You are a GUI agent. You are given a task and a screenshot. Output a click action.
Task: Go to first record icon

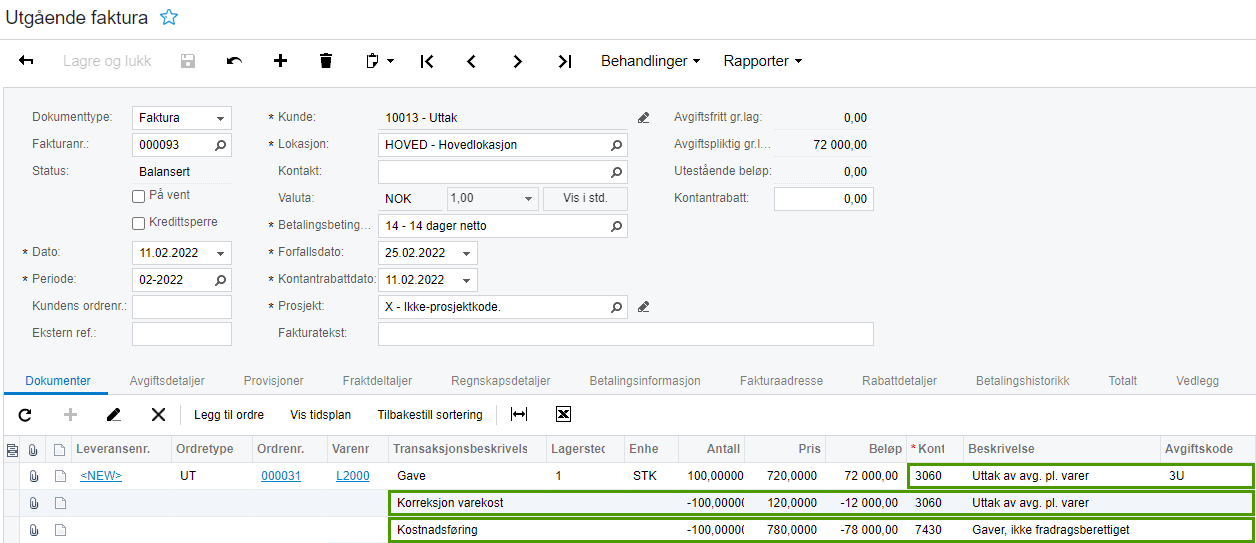tap(427, 61)
